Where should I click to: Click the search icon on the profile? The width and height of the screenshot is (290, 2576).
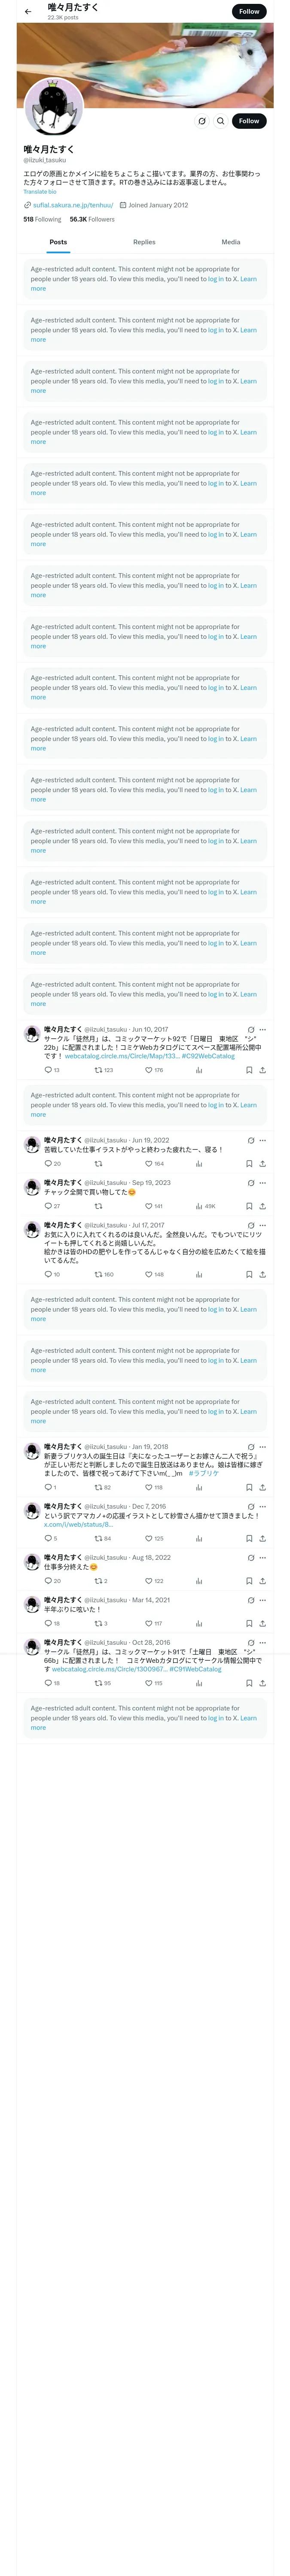(x=221, y=121)
